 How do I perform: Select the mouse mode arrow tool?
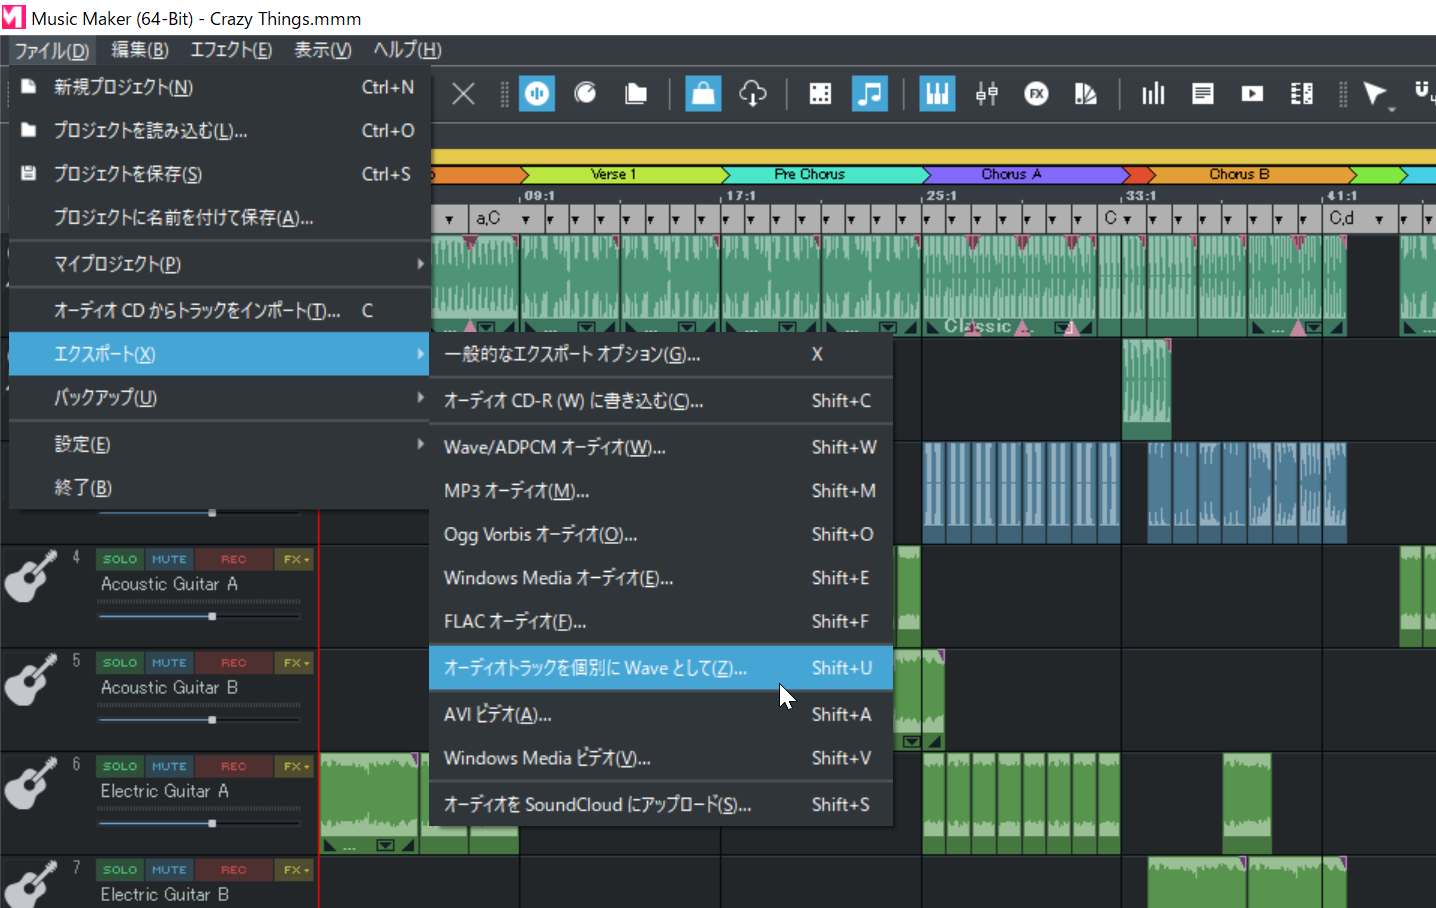tap(1375, 94)
